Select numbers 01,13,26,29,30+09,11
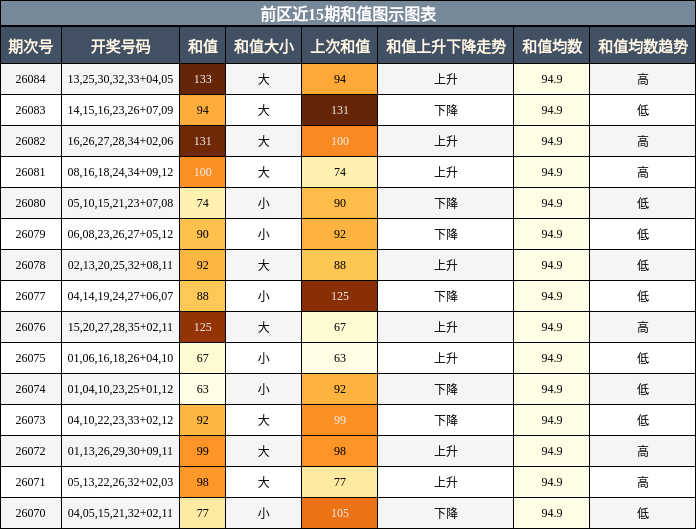This screenshot has width=696, height=529. 120,451
